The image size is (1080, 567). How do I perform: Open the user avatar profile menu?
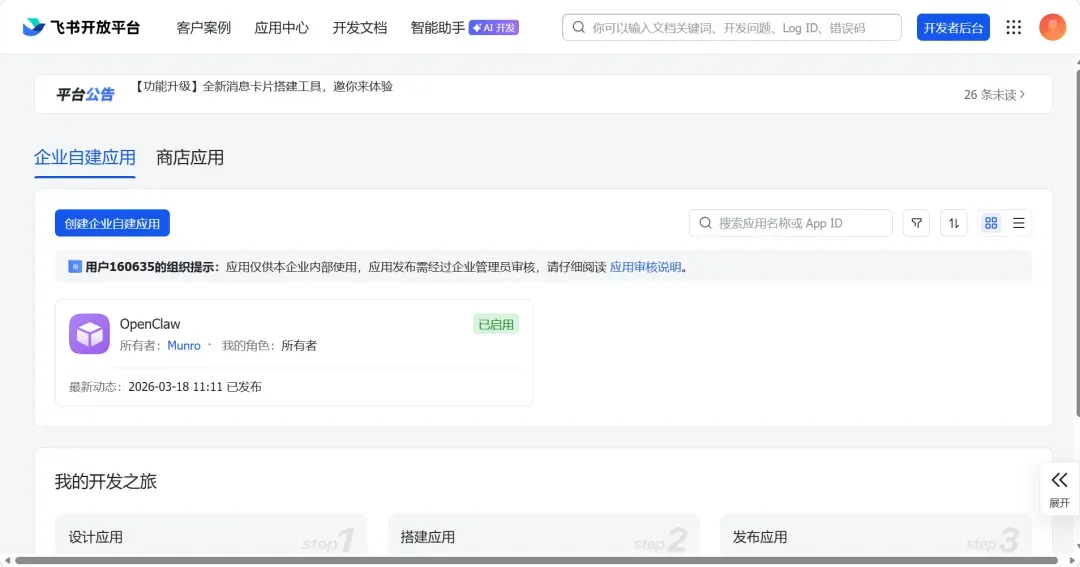(1052, 27)
